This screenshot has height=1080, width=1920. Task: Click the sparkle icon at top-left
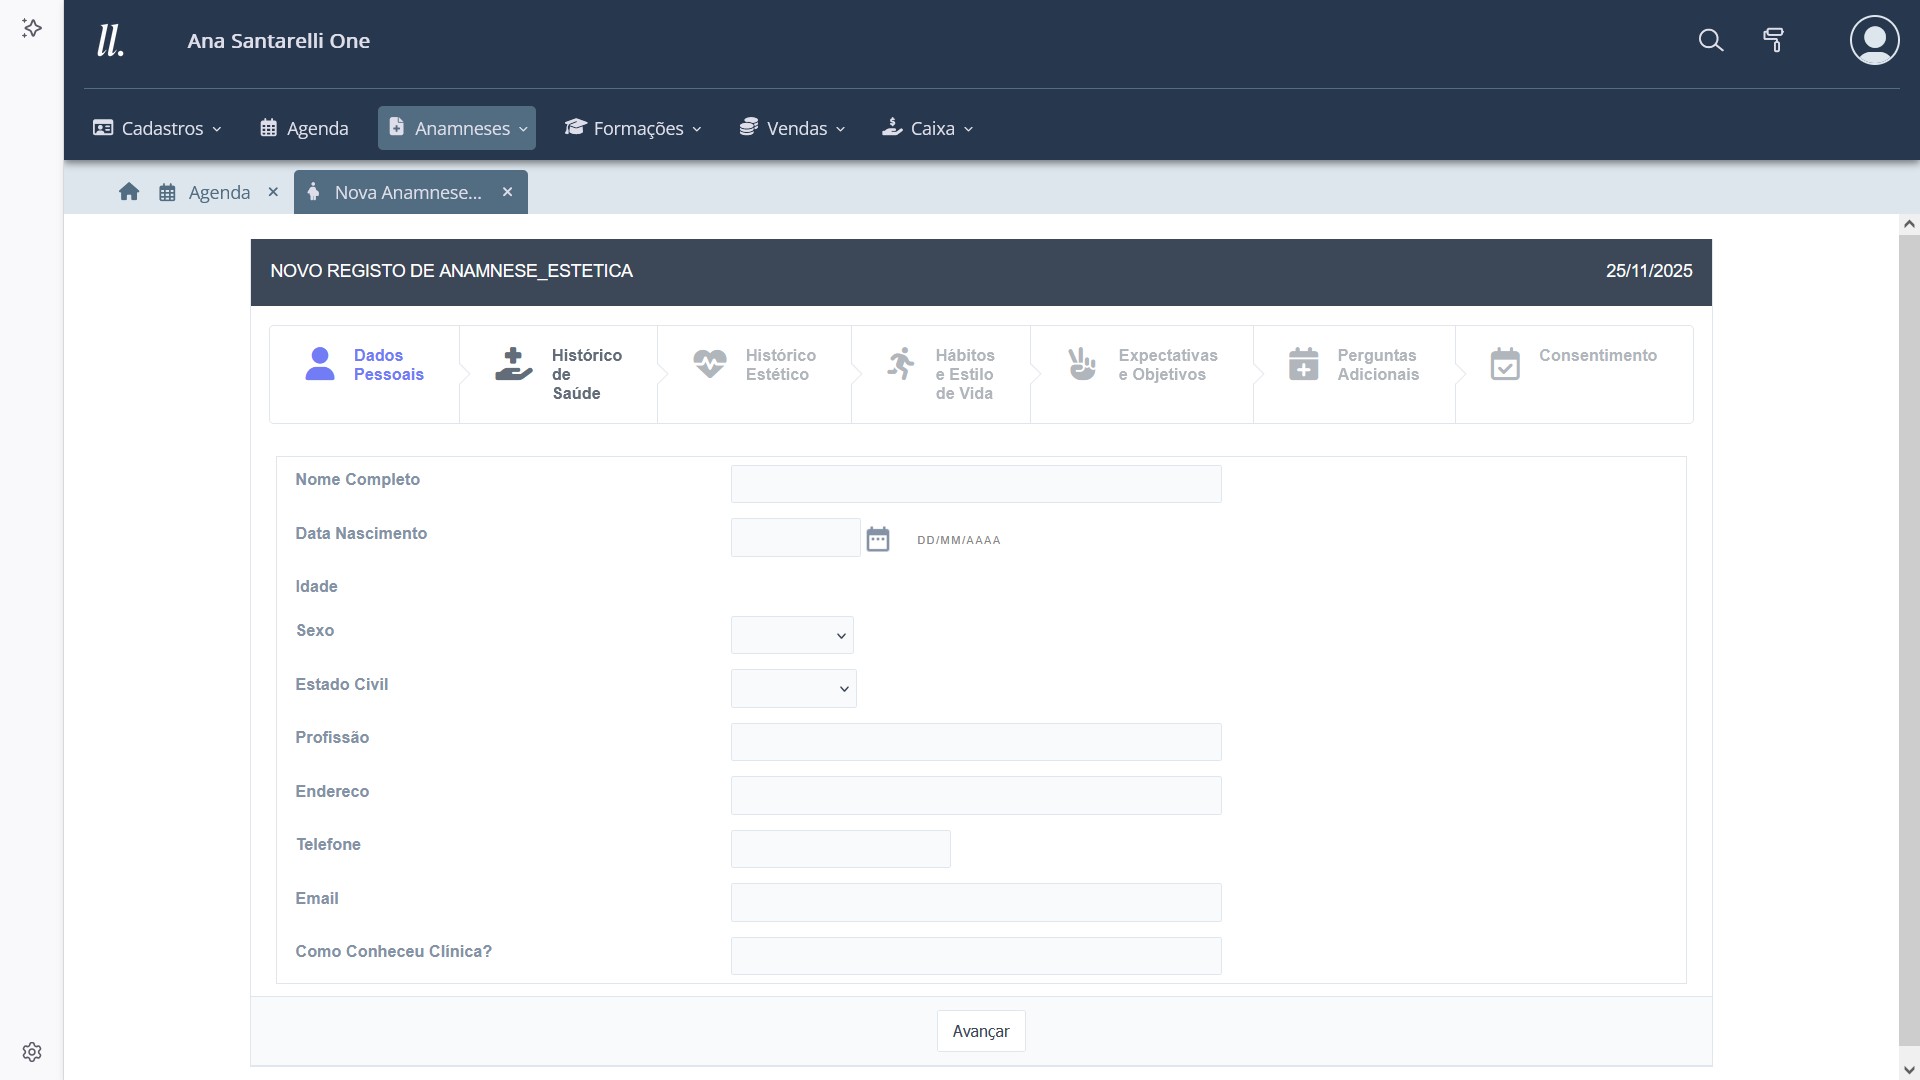pos(32,28)
